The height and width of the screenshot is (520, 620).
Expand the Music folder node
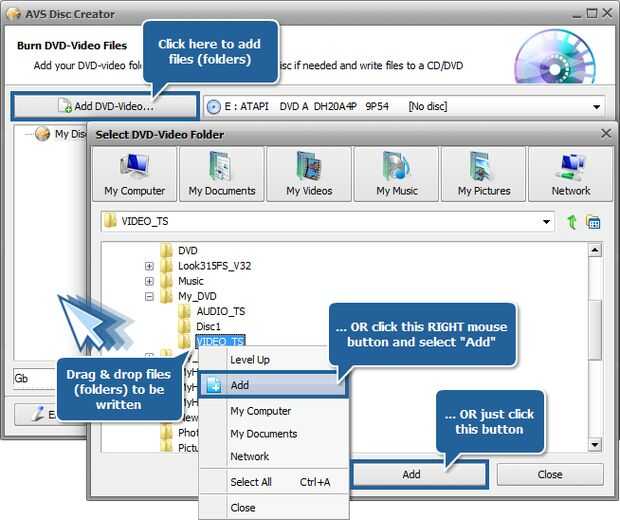pyautogui.click(x=149, y=281)
